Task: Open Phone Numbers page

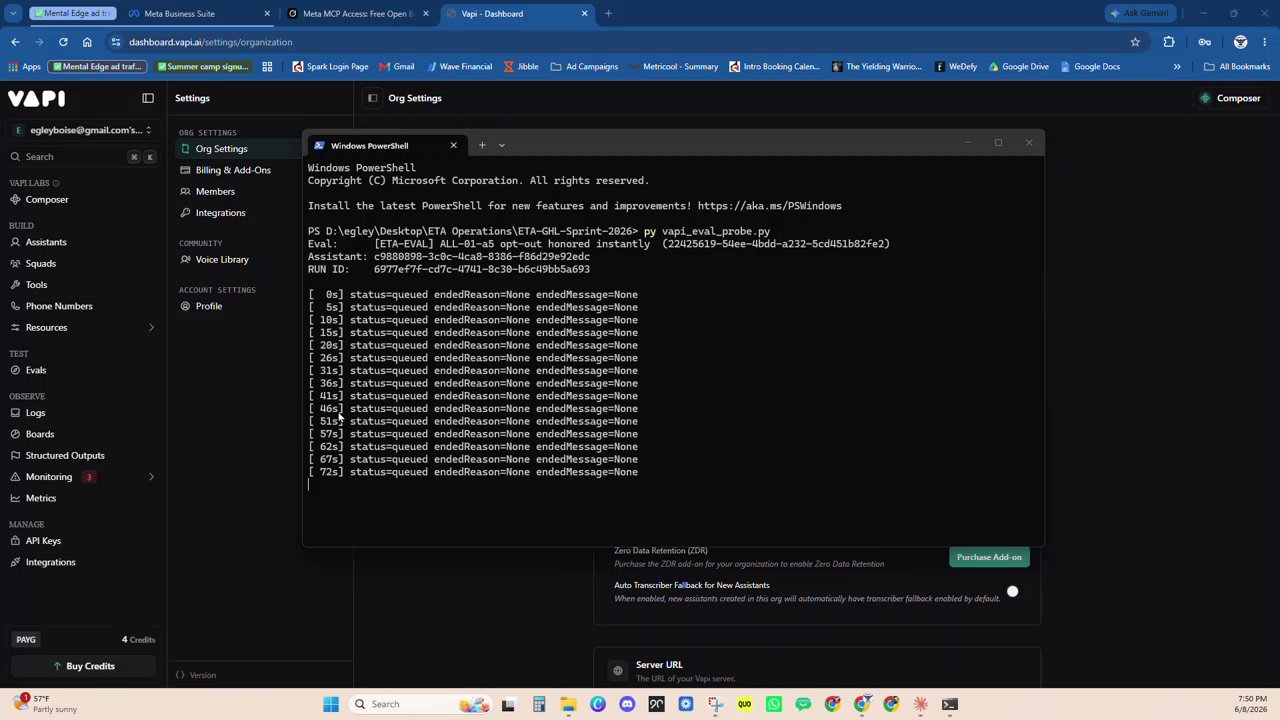Action: (59, 306)
